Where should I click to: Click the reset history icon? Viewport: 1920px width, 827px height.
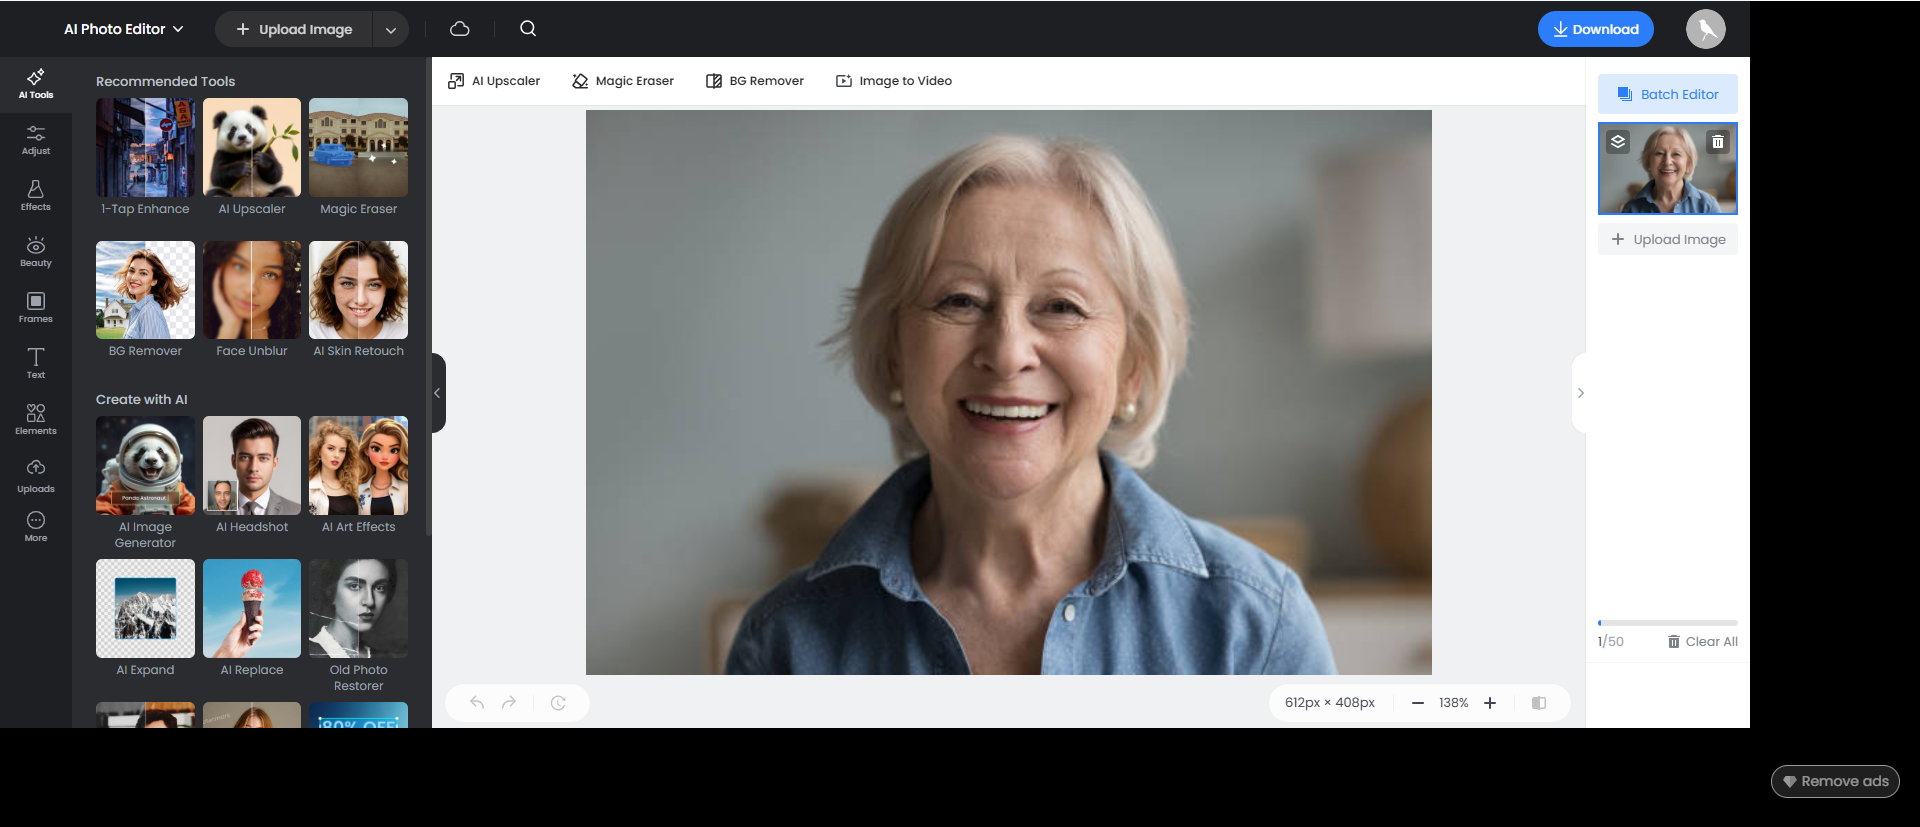coord(558,703)
